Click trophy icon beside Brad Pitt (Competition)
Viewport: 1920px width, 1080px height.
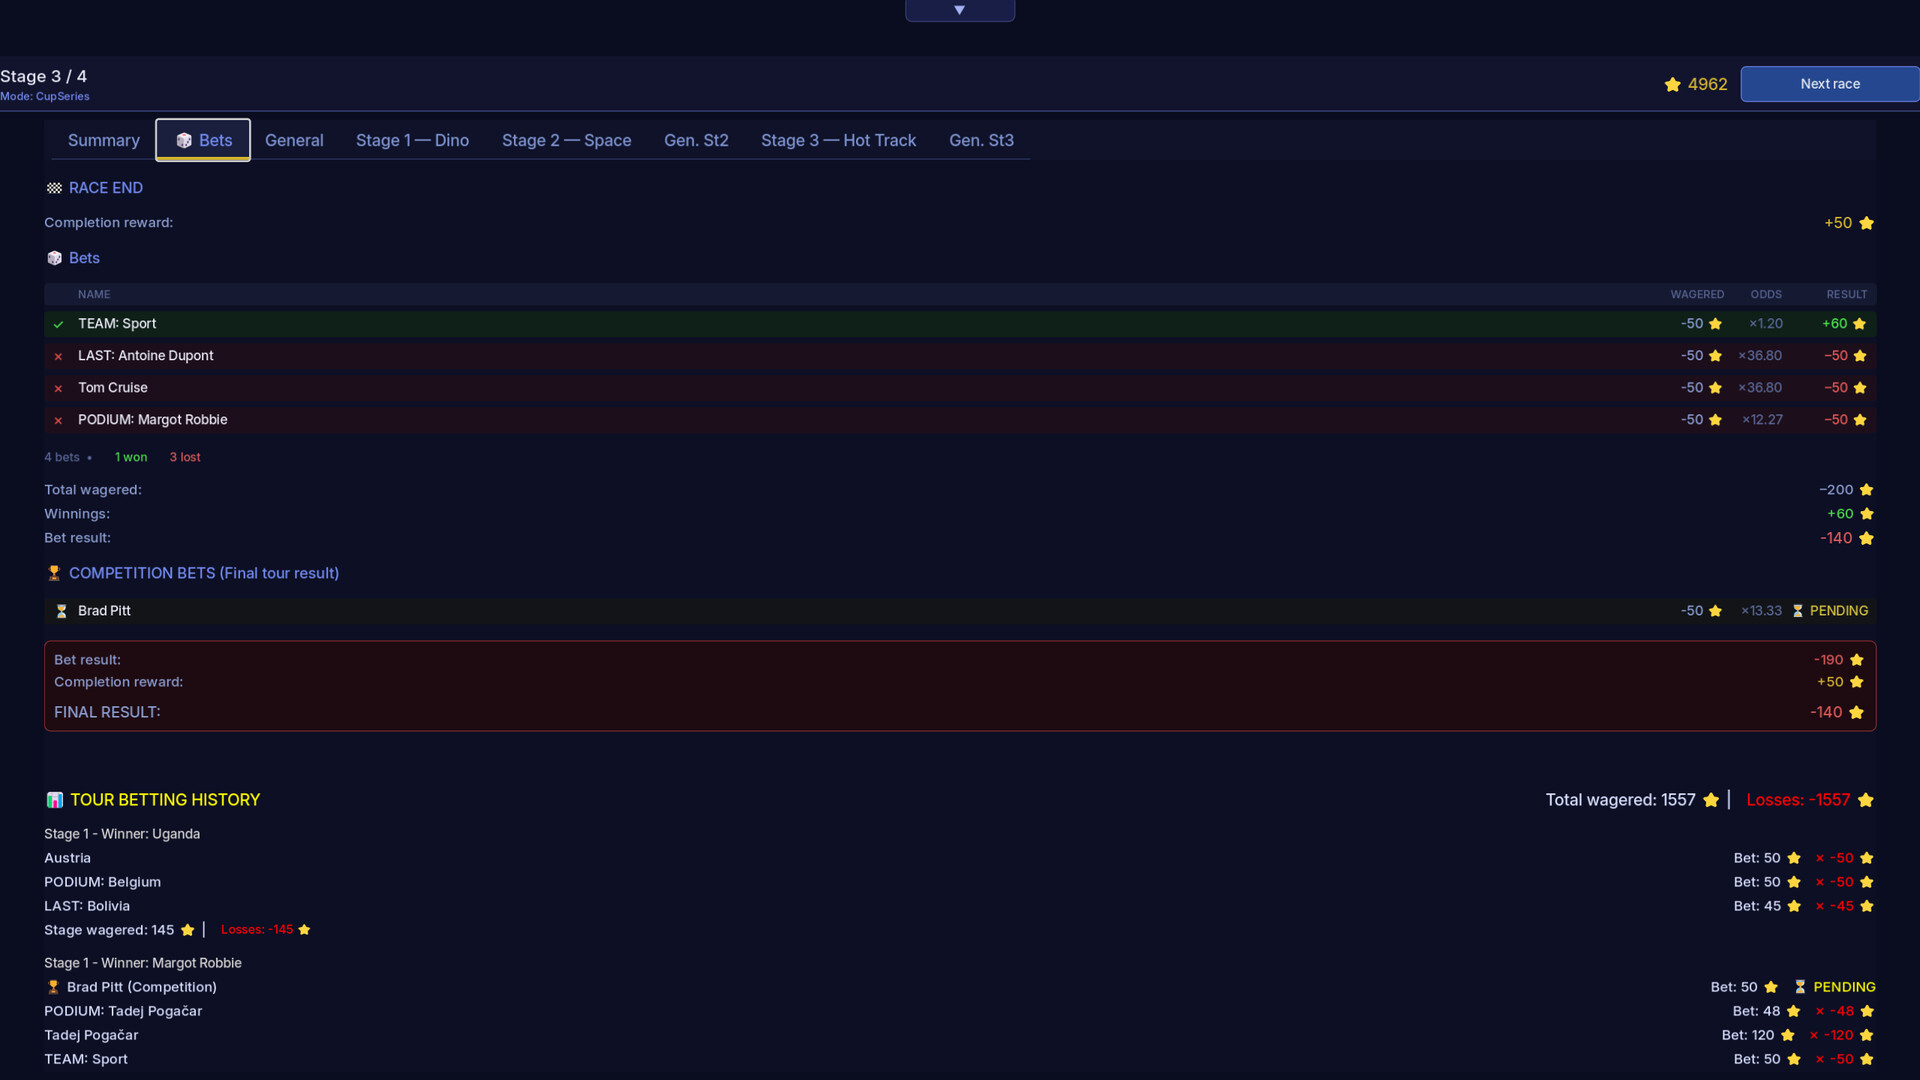53,987
